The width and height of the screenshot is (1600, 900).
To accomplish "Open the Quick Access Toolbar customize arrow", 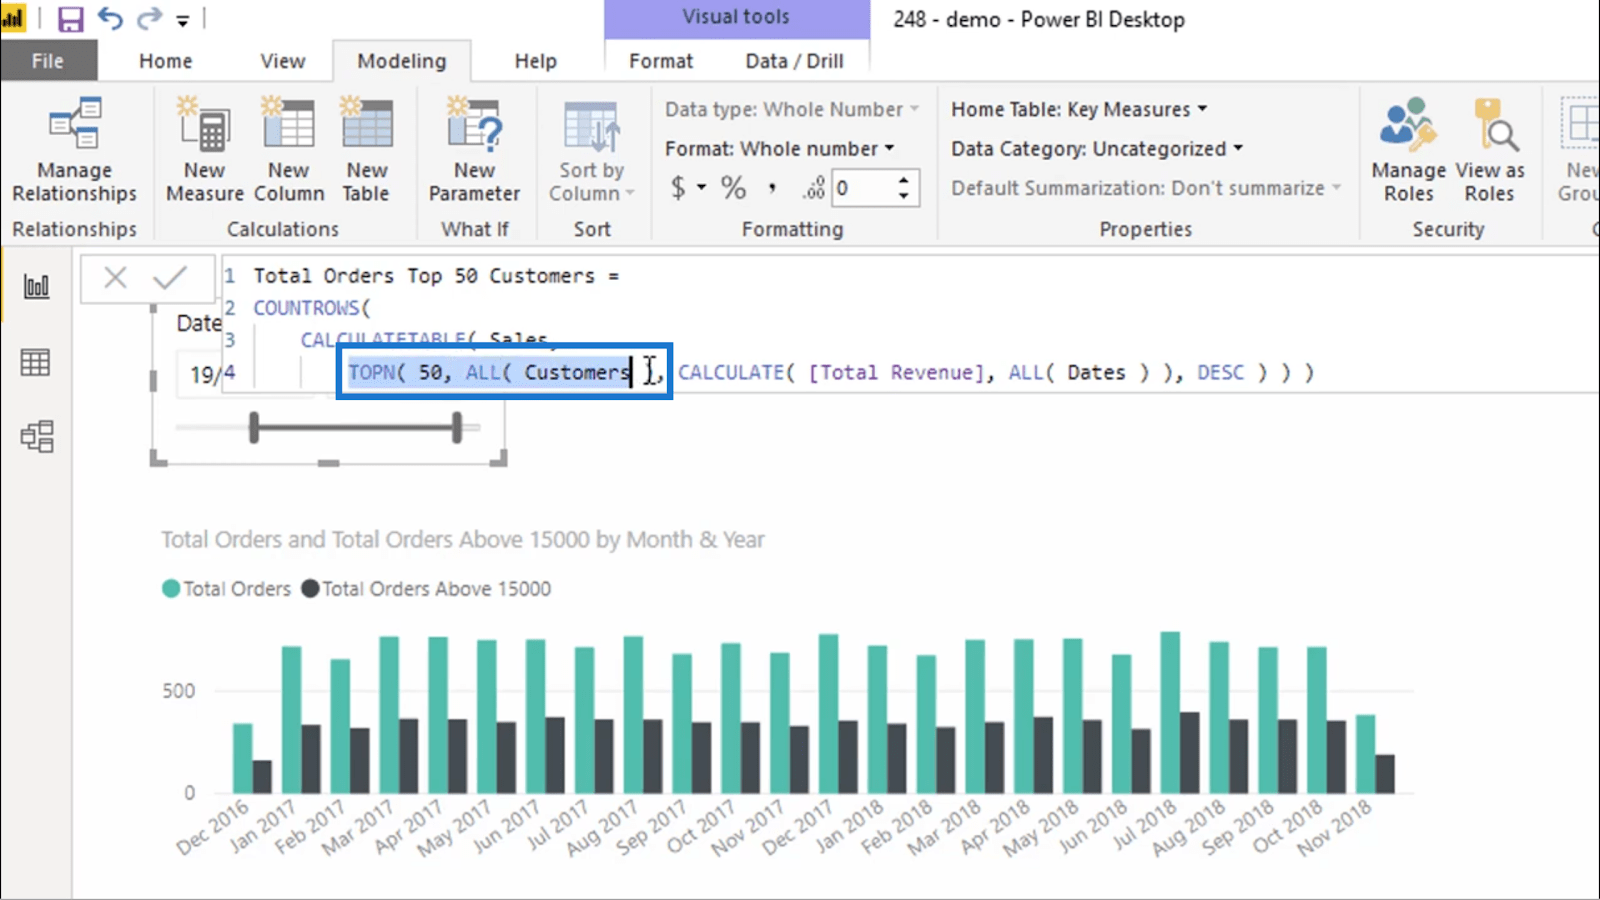I will point(182,20).
